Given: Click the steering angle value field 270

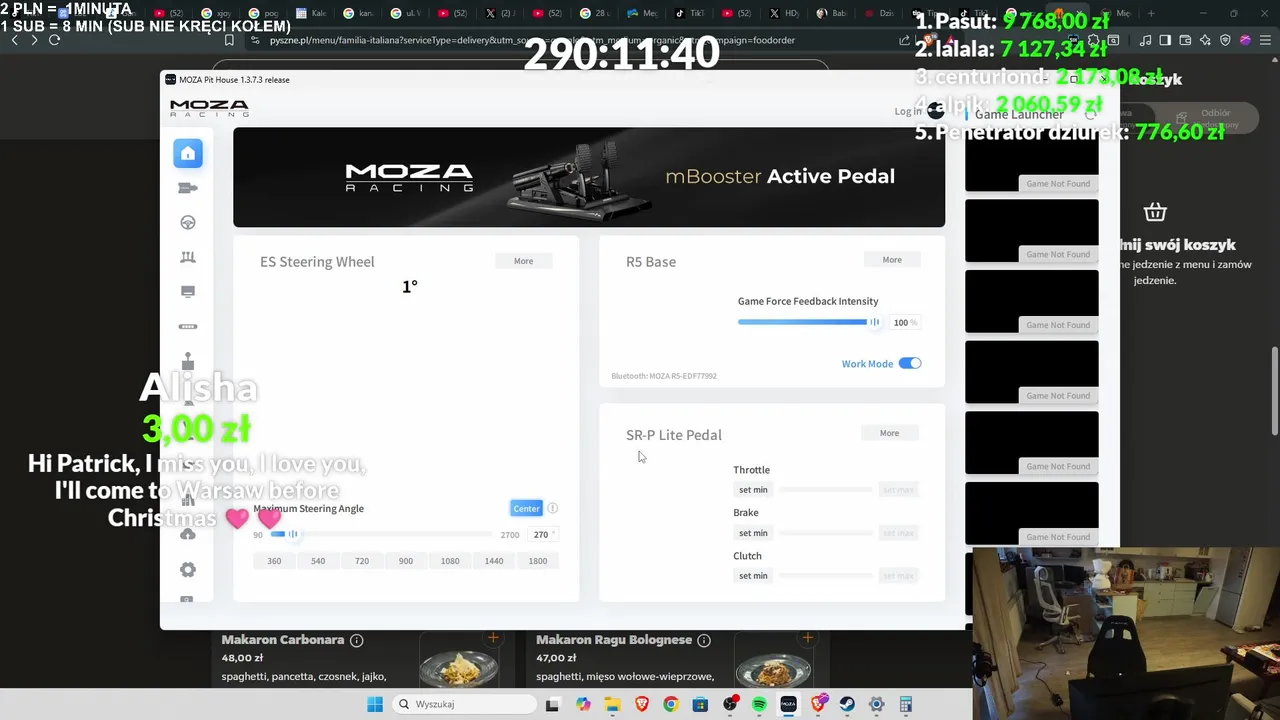Looking at the screenshot, I should [x=541, y=535].
